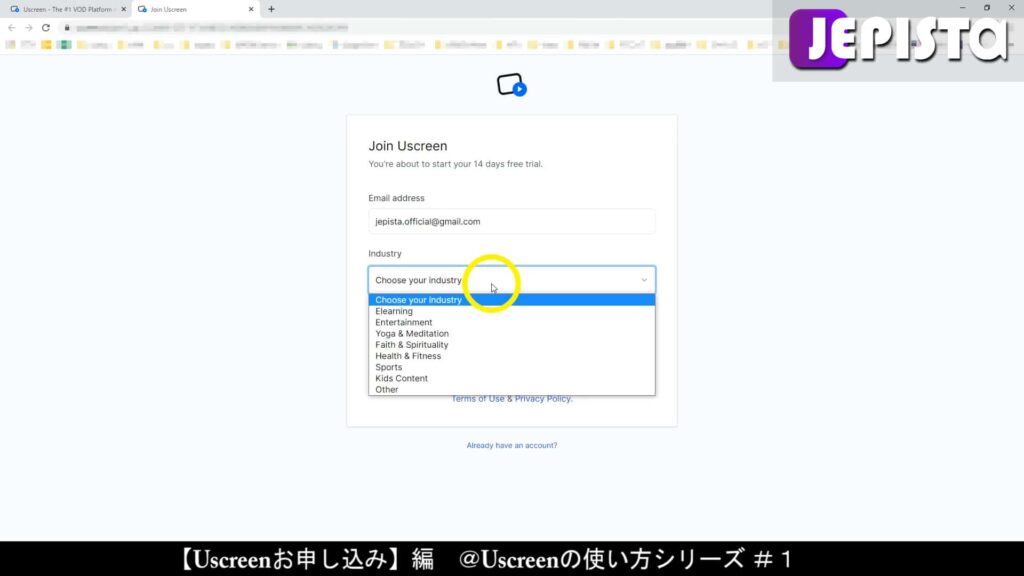
Task: Select Yoga & Meditation as your industry
Action: (411, 333)
